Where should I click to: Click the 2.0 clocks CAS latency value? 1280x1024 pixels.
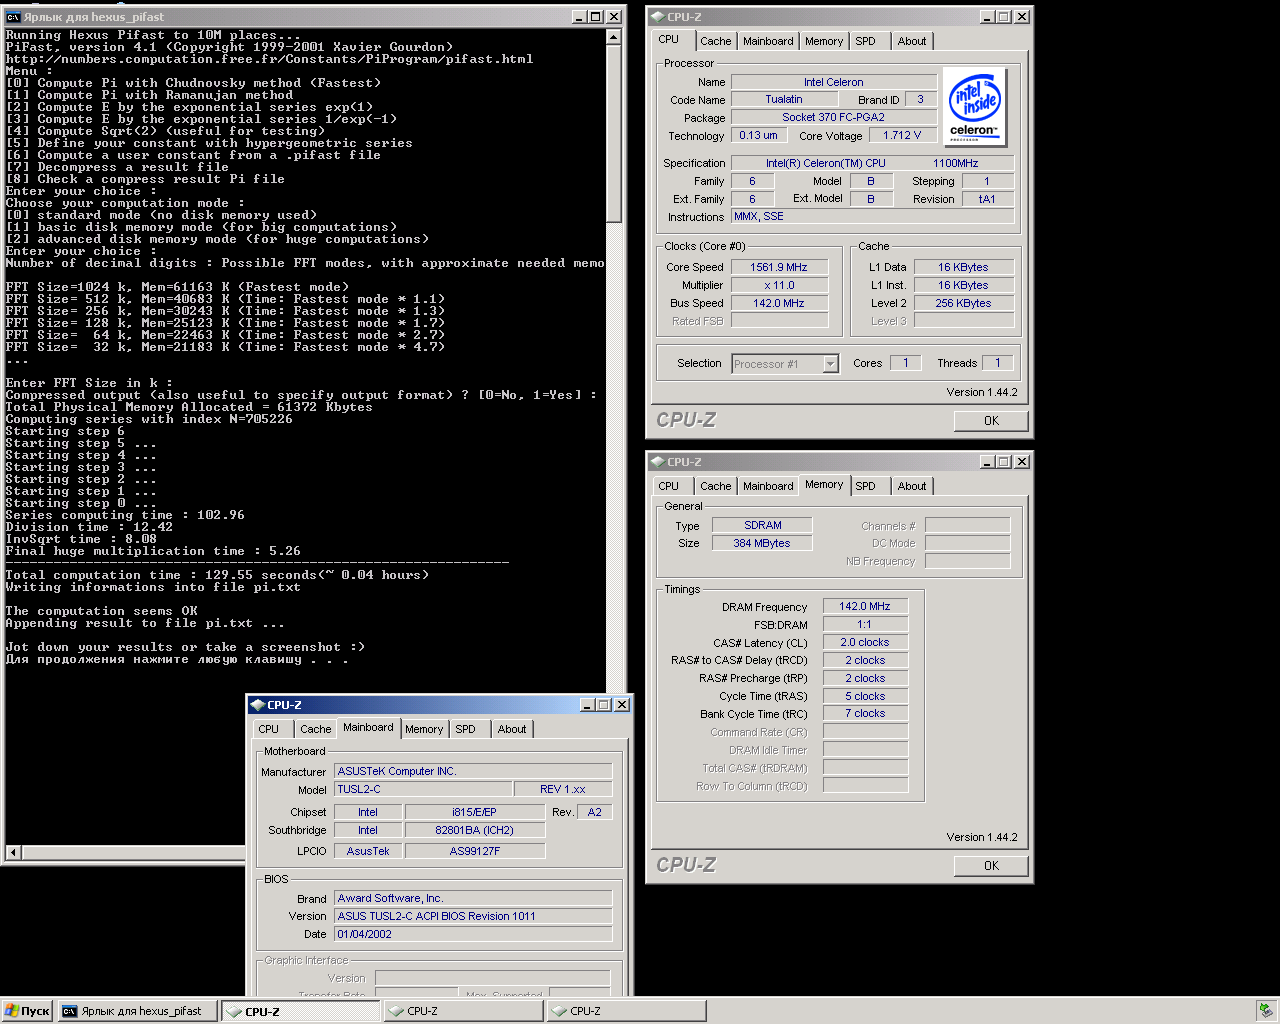(865, 642)
